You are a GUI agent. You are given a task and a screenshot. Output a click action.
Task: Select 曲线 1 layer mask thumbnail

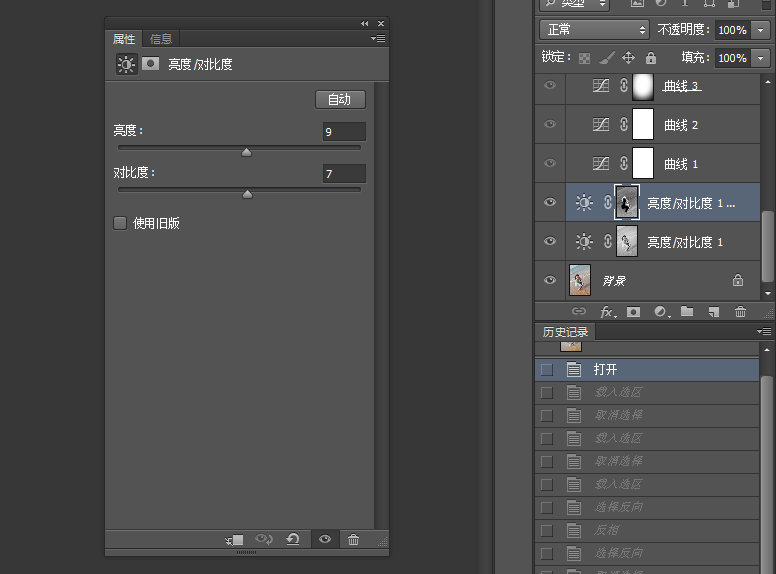pos(643,163)
